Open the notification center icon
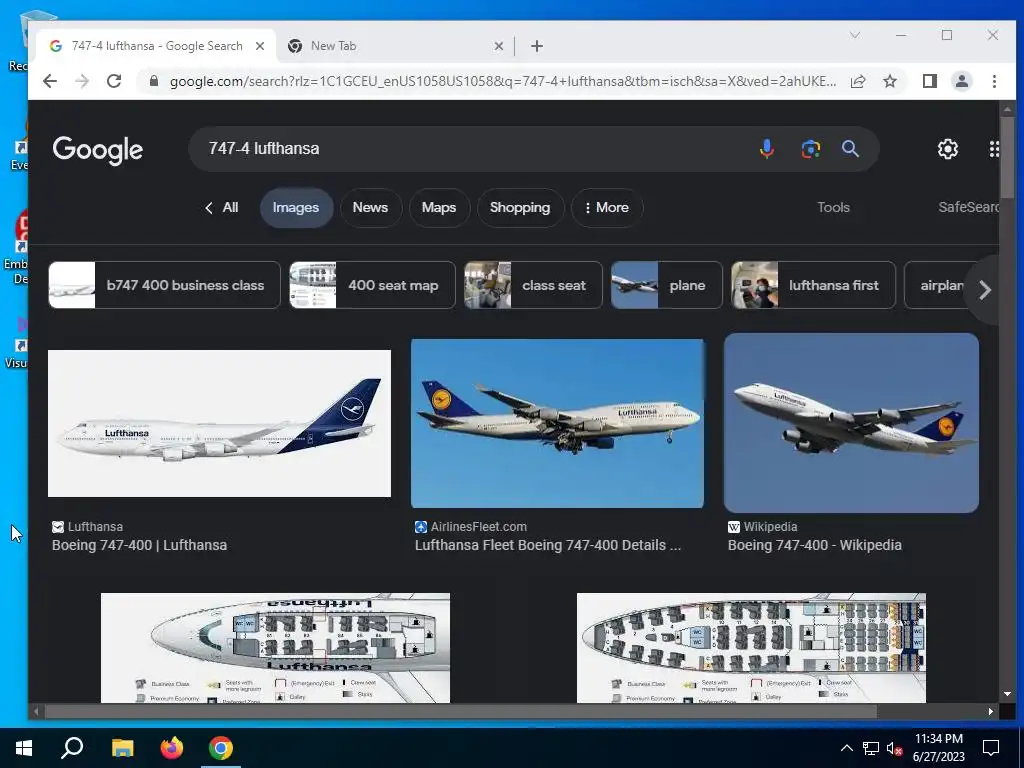This screenshot has width=1024, height=768. coord(991,748)
